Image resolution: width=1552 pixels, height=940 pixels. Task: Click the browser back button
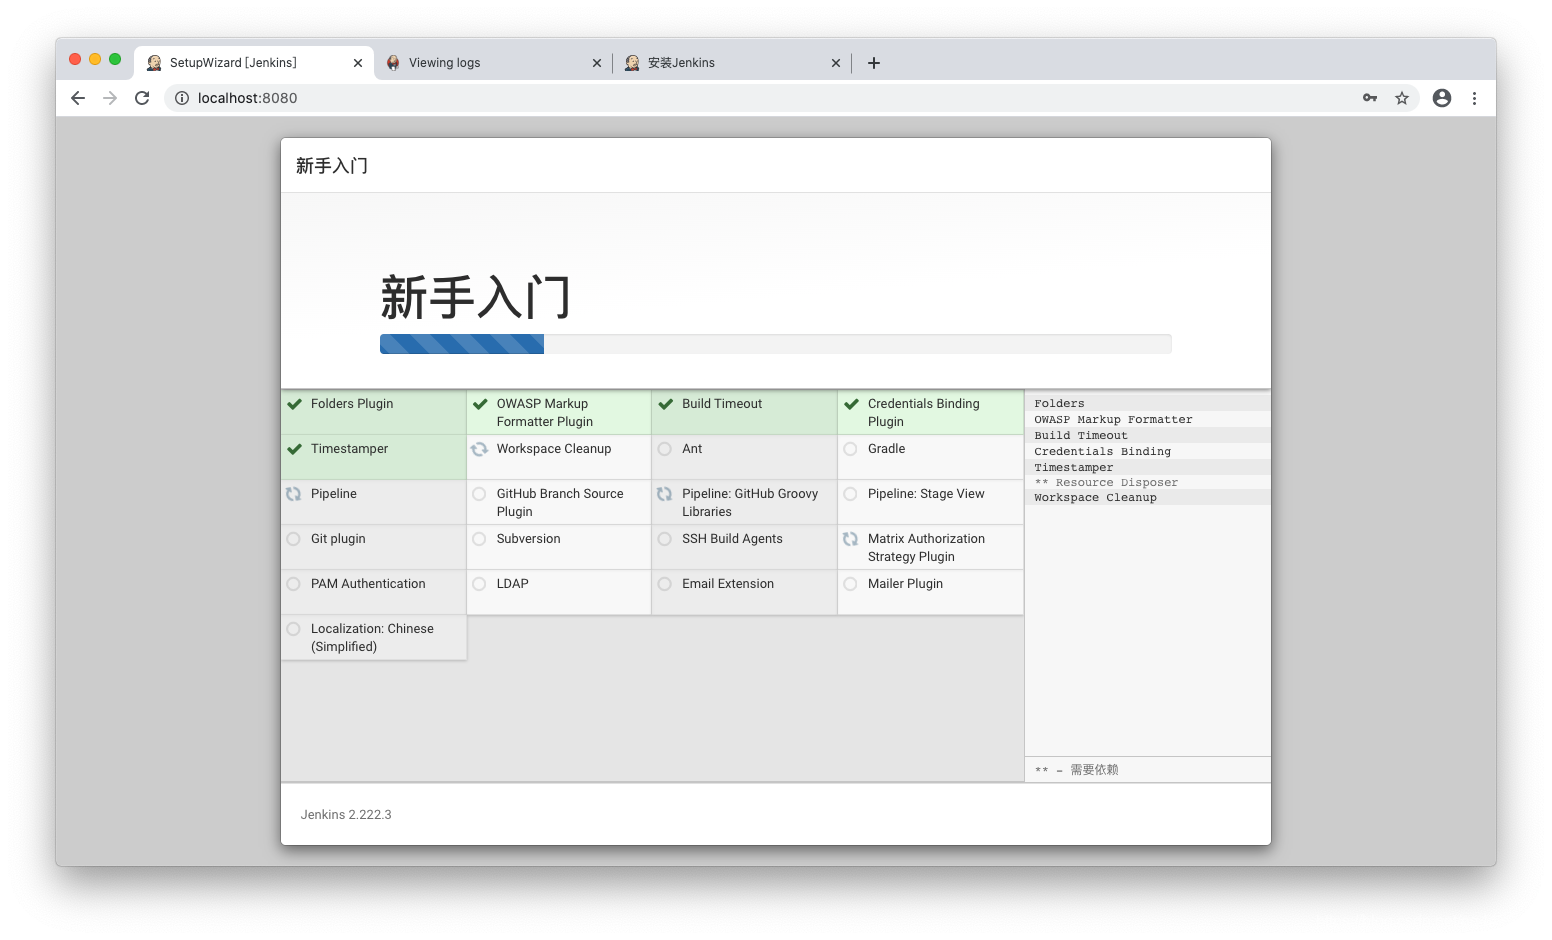[78, 98]
